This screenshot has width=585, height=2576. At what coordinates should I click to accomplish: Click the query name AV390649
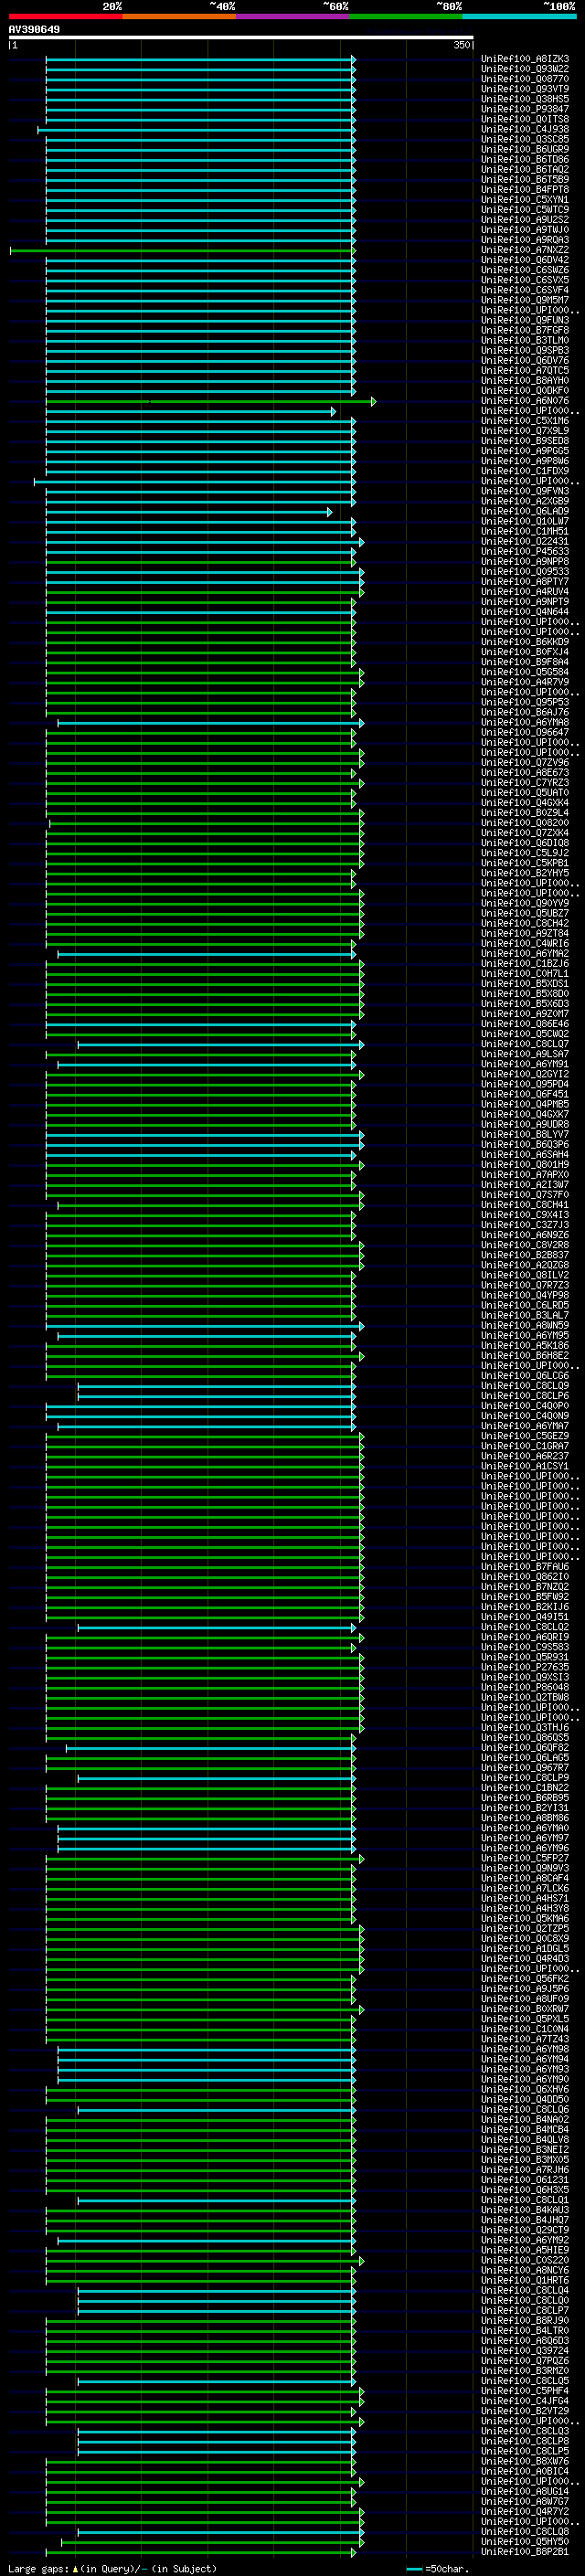pyautogui.click(x=34, y=29)
